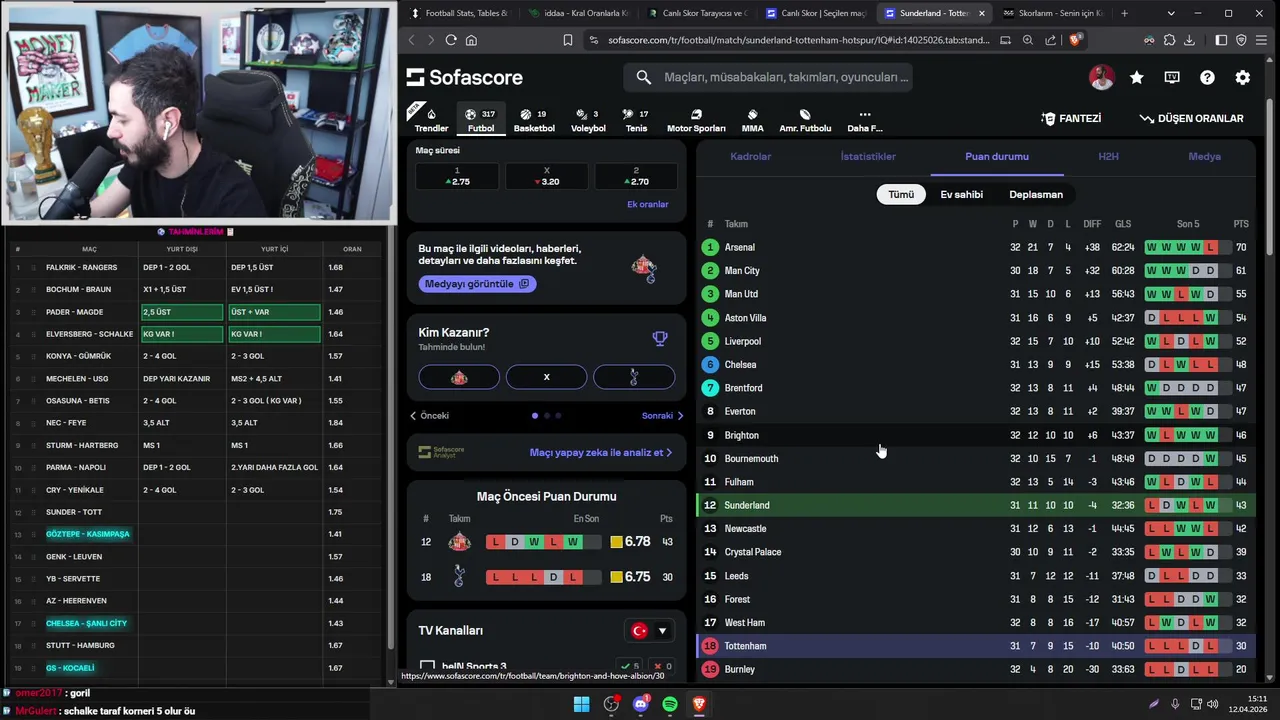Select the Motor Sporları category
Viewport: 1280px width, 720px height.
[x=696, y=120]
